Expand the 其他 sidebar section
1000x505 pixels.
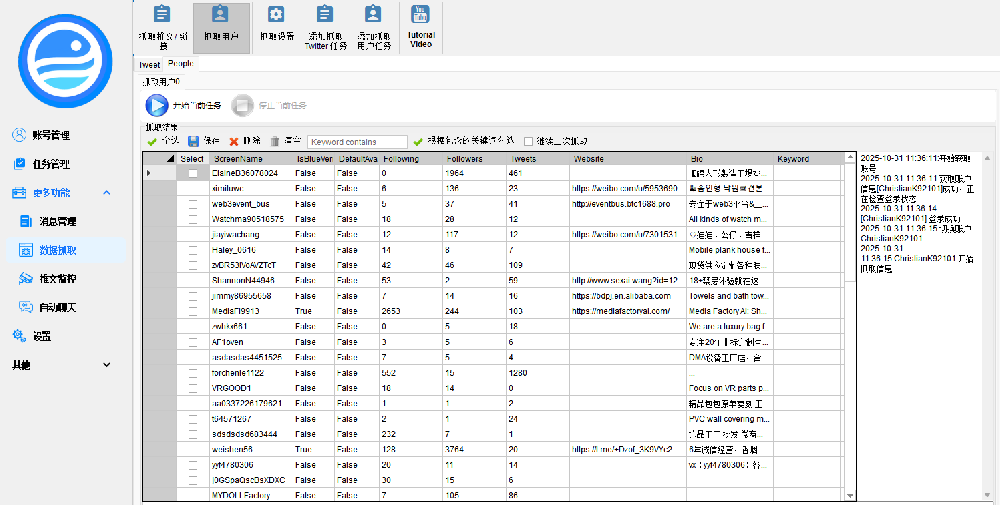(x=106, y=365)
